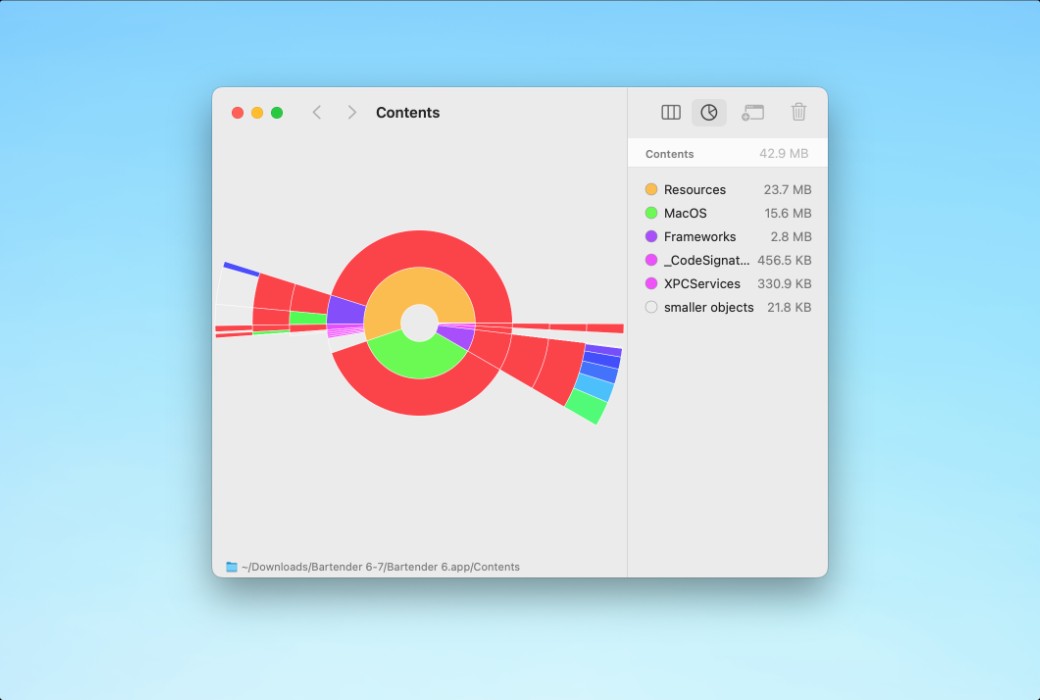Click the large red outer ring top
1040x700 pixels.
point(419,248)
